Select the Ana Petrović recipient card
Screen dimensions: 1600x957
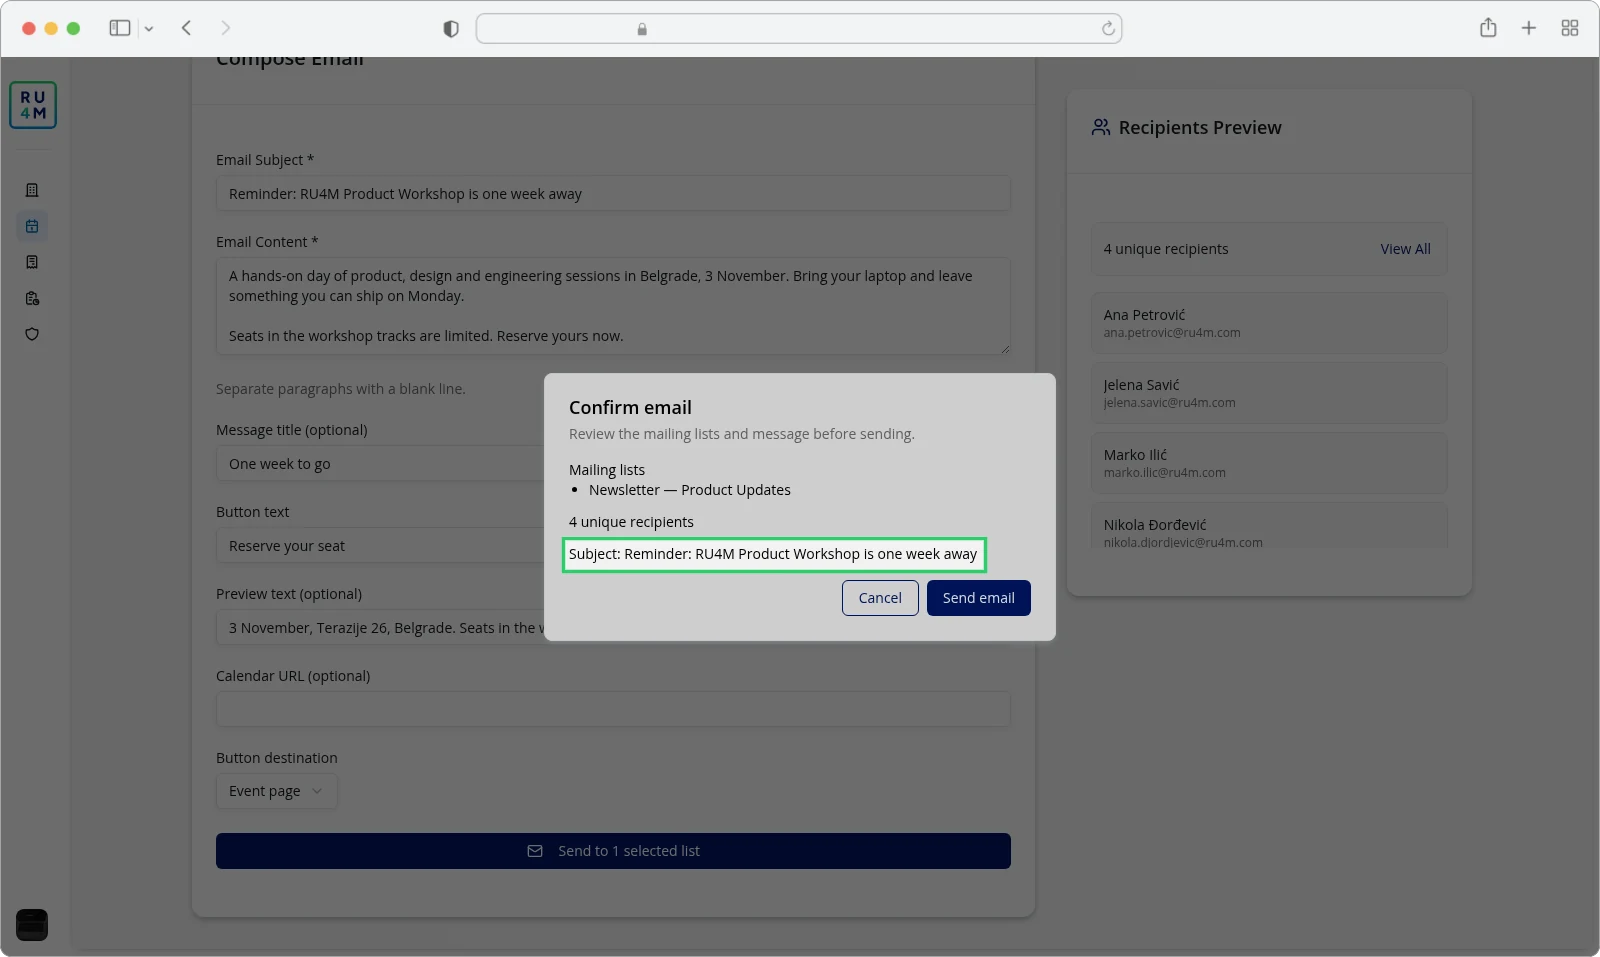tap(1269, 323)
